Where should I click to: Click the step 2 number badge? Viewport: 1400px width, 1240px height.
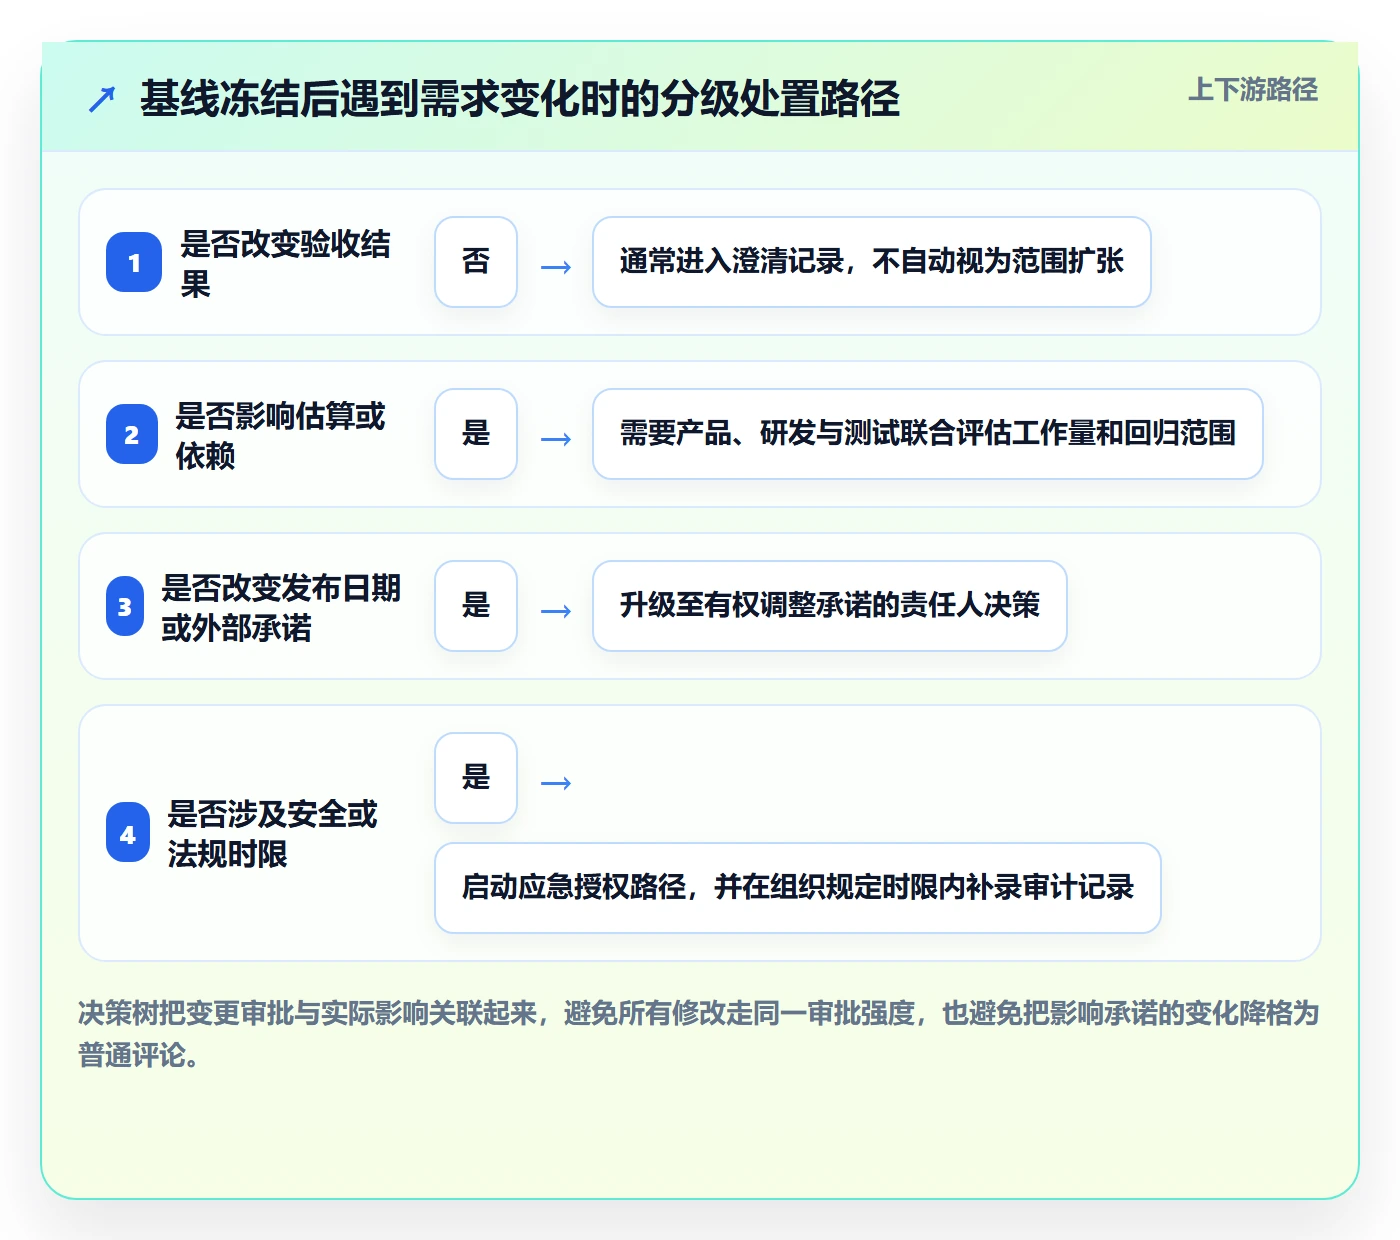click(132, 434)
